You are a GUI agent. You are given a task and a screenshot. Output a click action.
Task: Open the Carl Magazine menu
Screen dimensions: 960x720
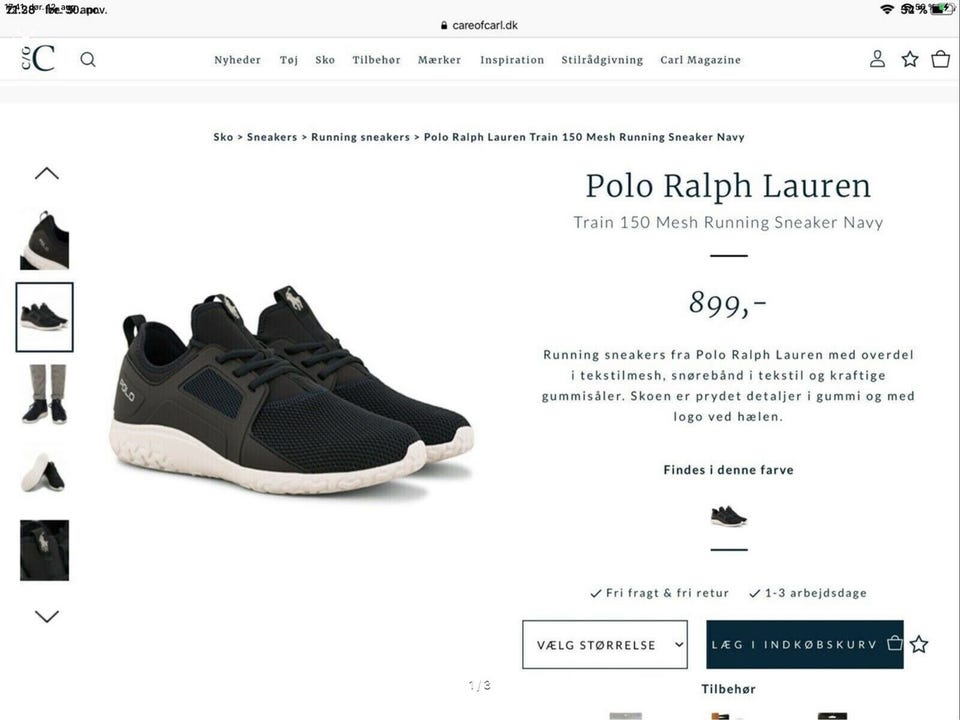point(700,60)
